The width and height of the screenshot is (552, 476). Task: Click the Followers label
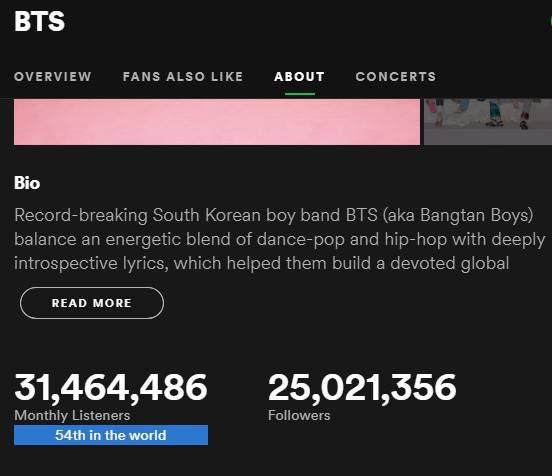299,415
